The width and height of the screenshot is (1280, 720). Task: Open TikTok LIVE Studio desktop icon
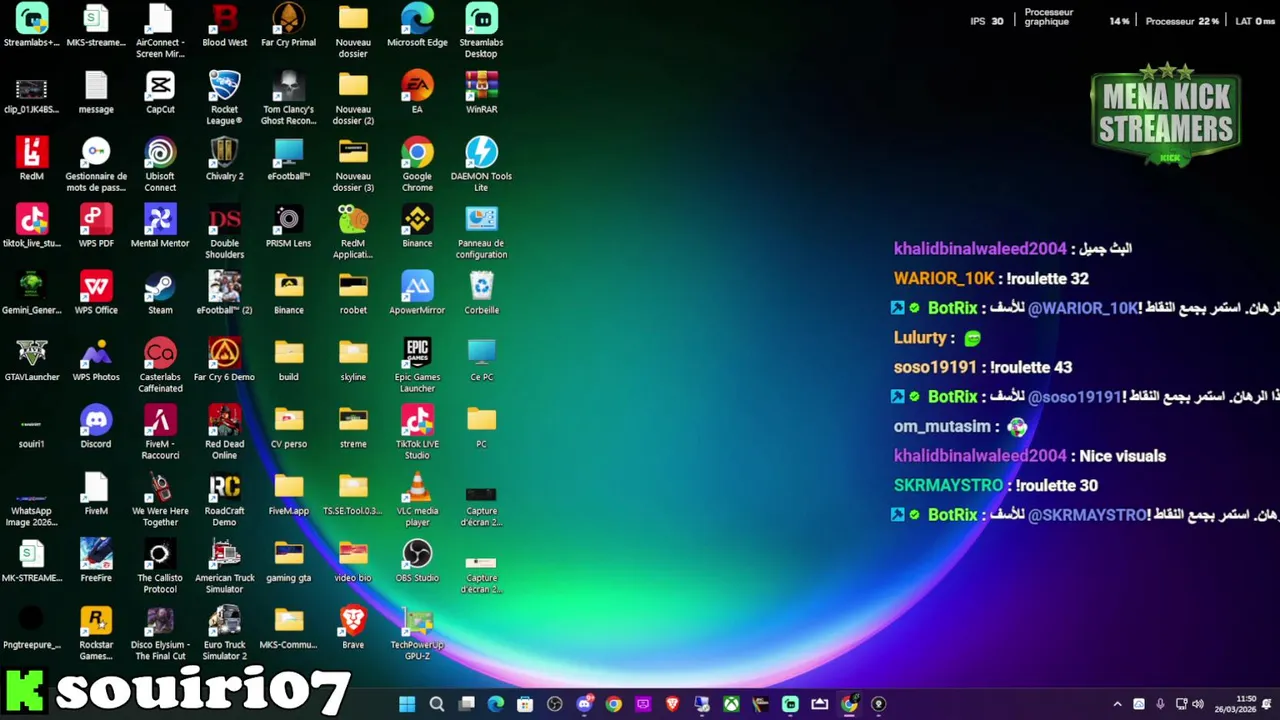417,434
